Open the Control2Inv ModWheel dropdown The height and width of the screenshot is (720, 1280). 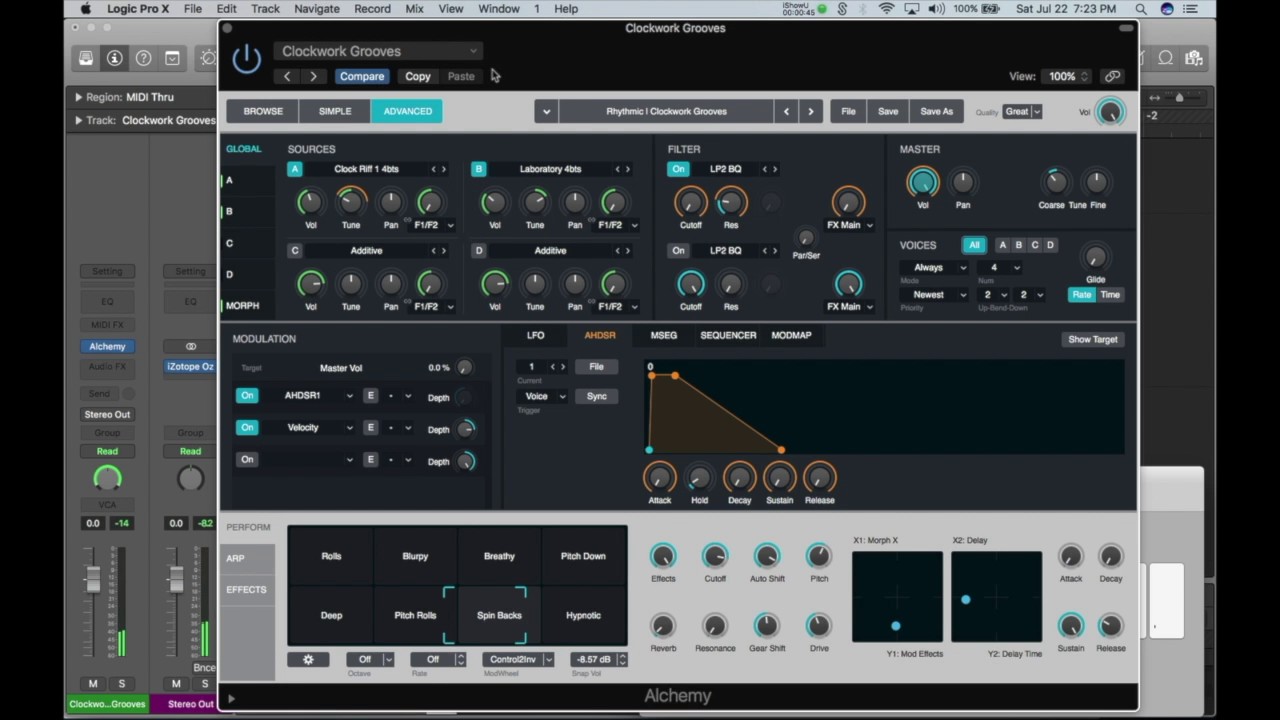pos(518,659)
